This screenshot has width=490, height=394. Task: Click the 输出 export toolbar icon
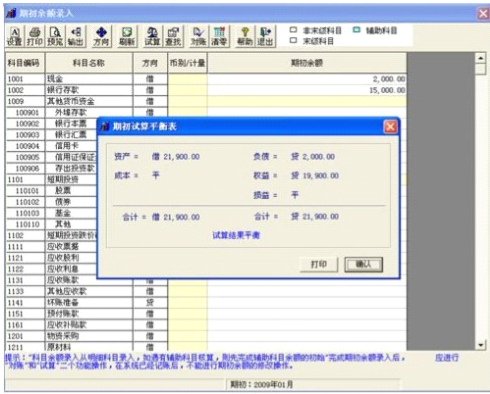(76, 36)
